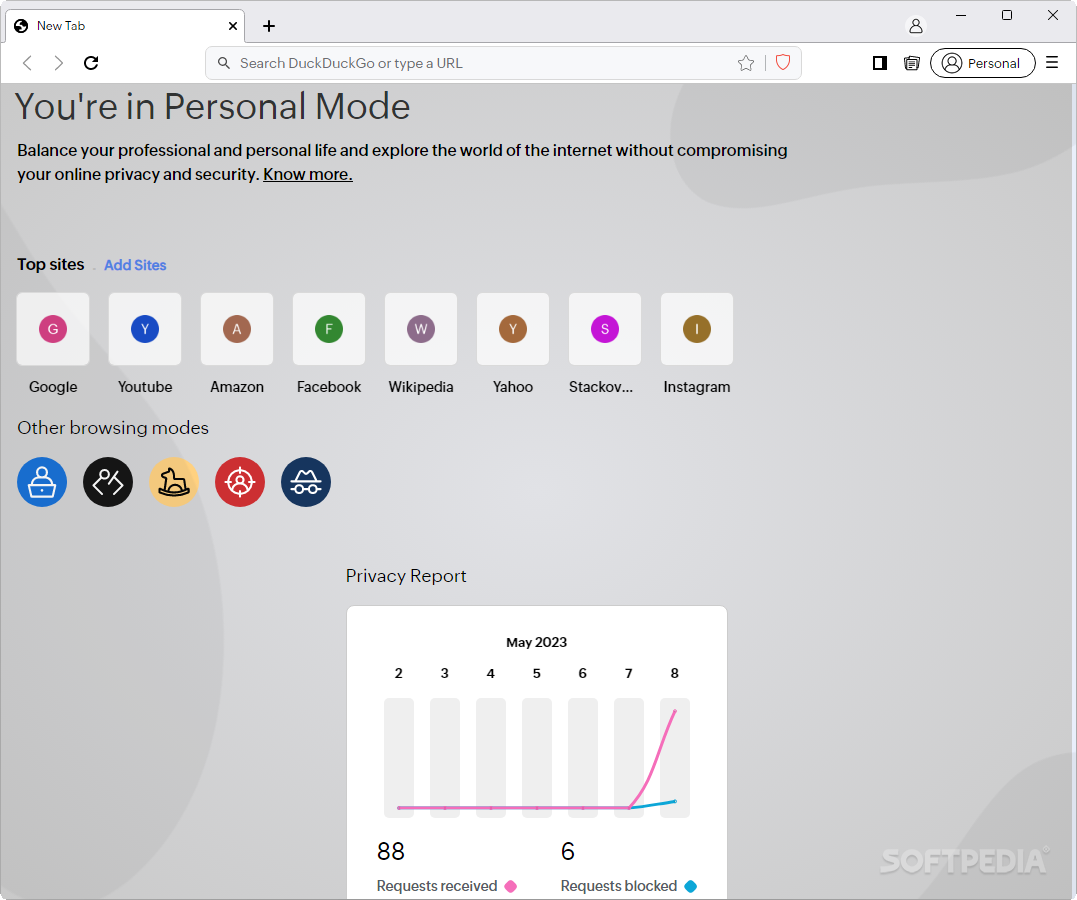Open the Personal mode profile button
1077x900 pixels.
(x=982, y=63)
